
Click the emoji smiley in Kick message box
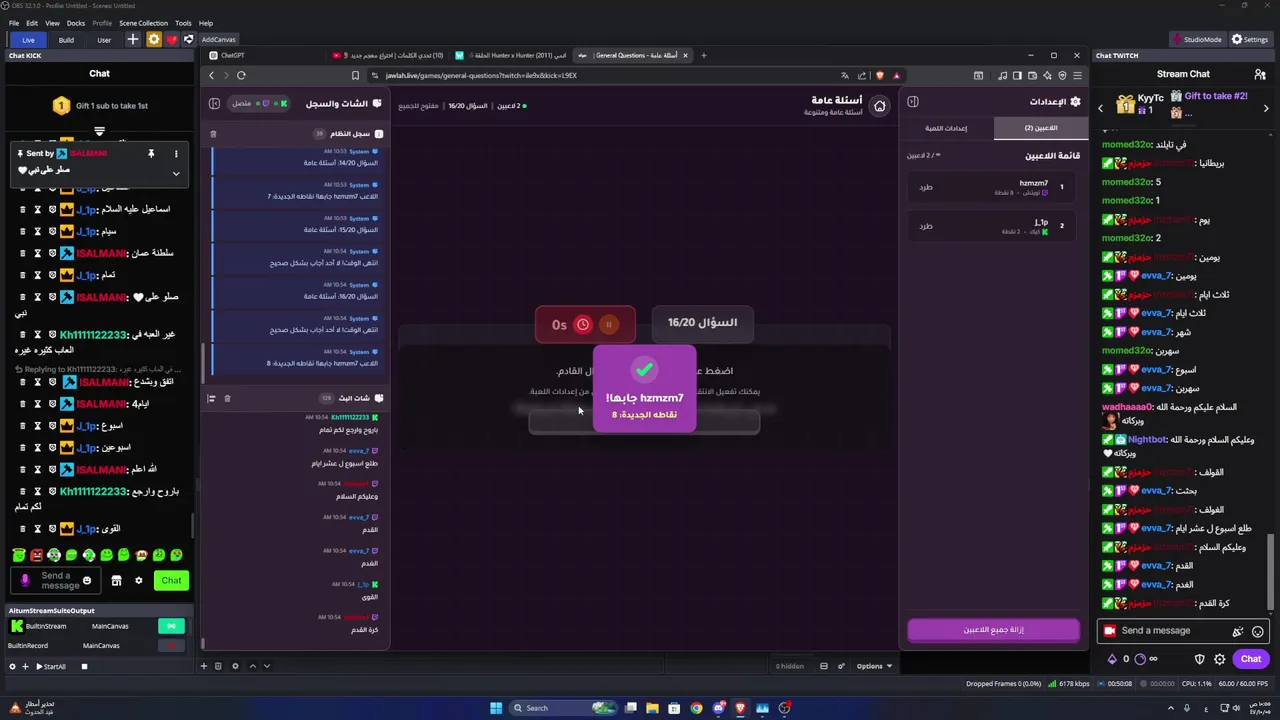pos(87,581)
